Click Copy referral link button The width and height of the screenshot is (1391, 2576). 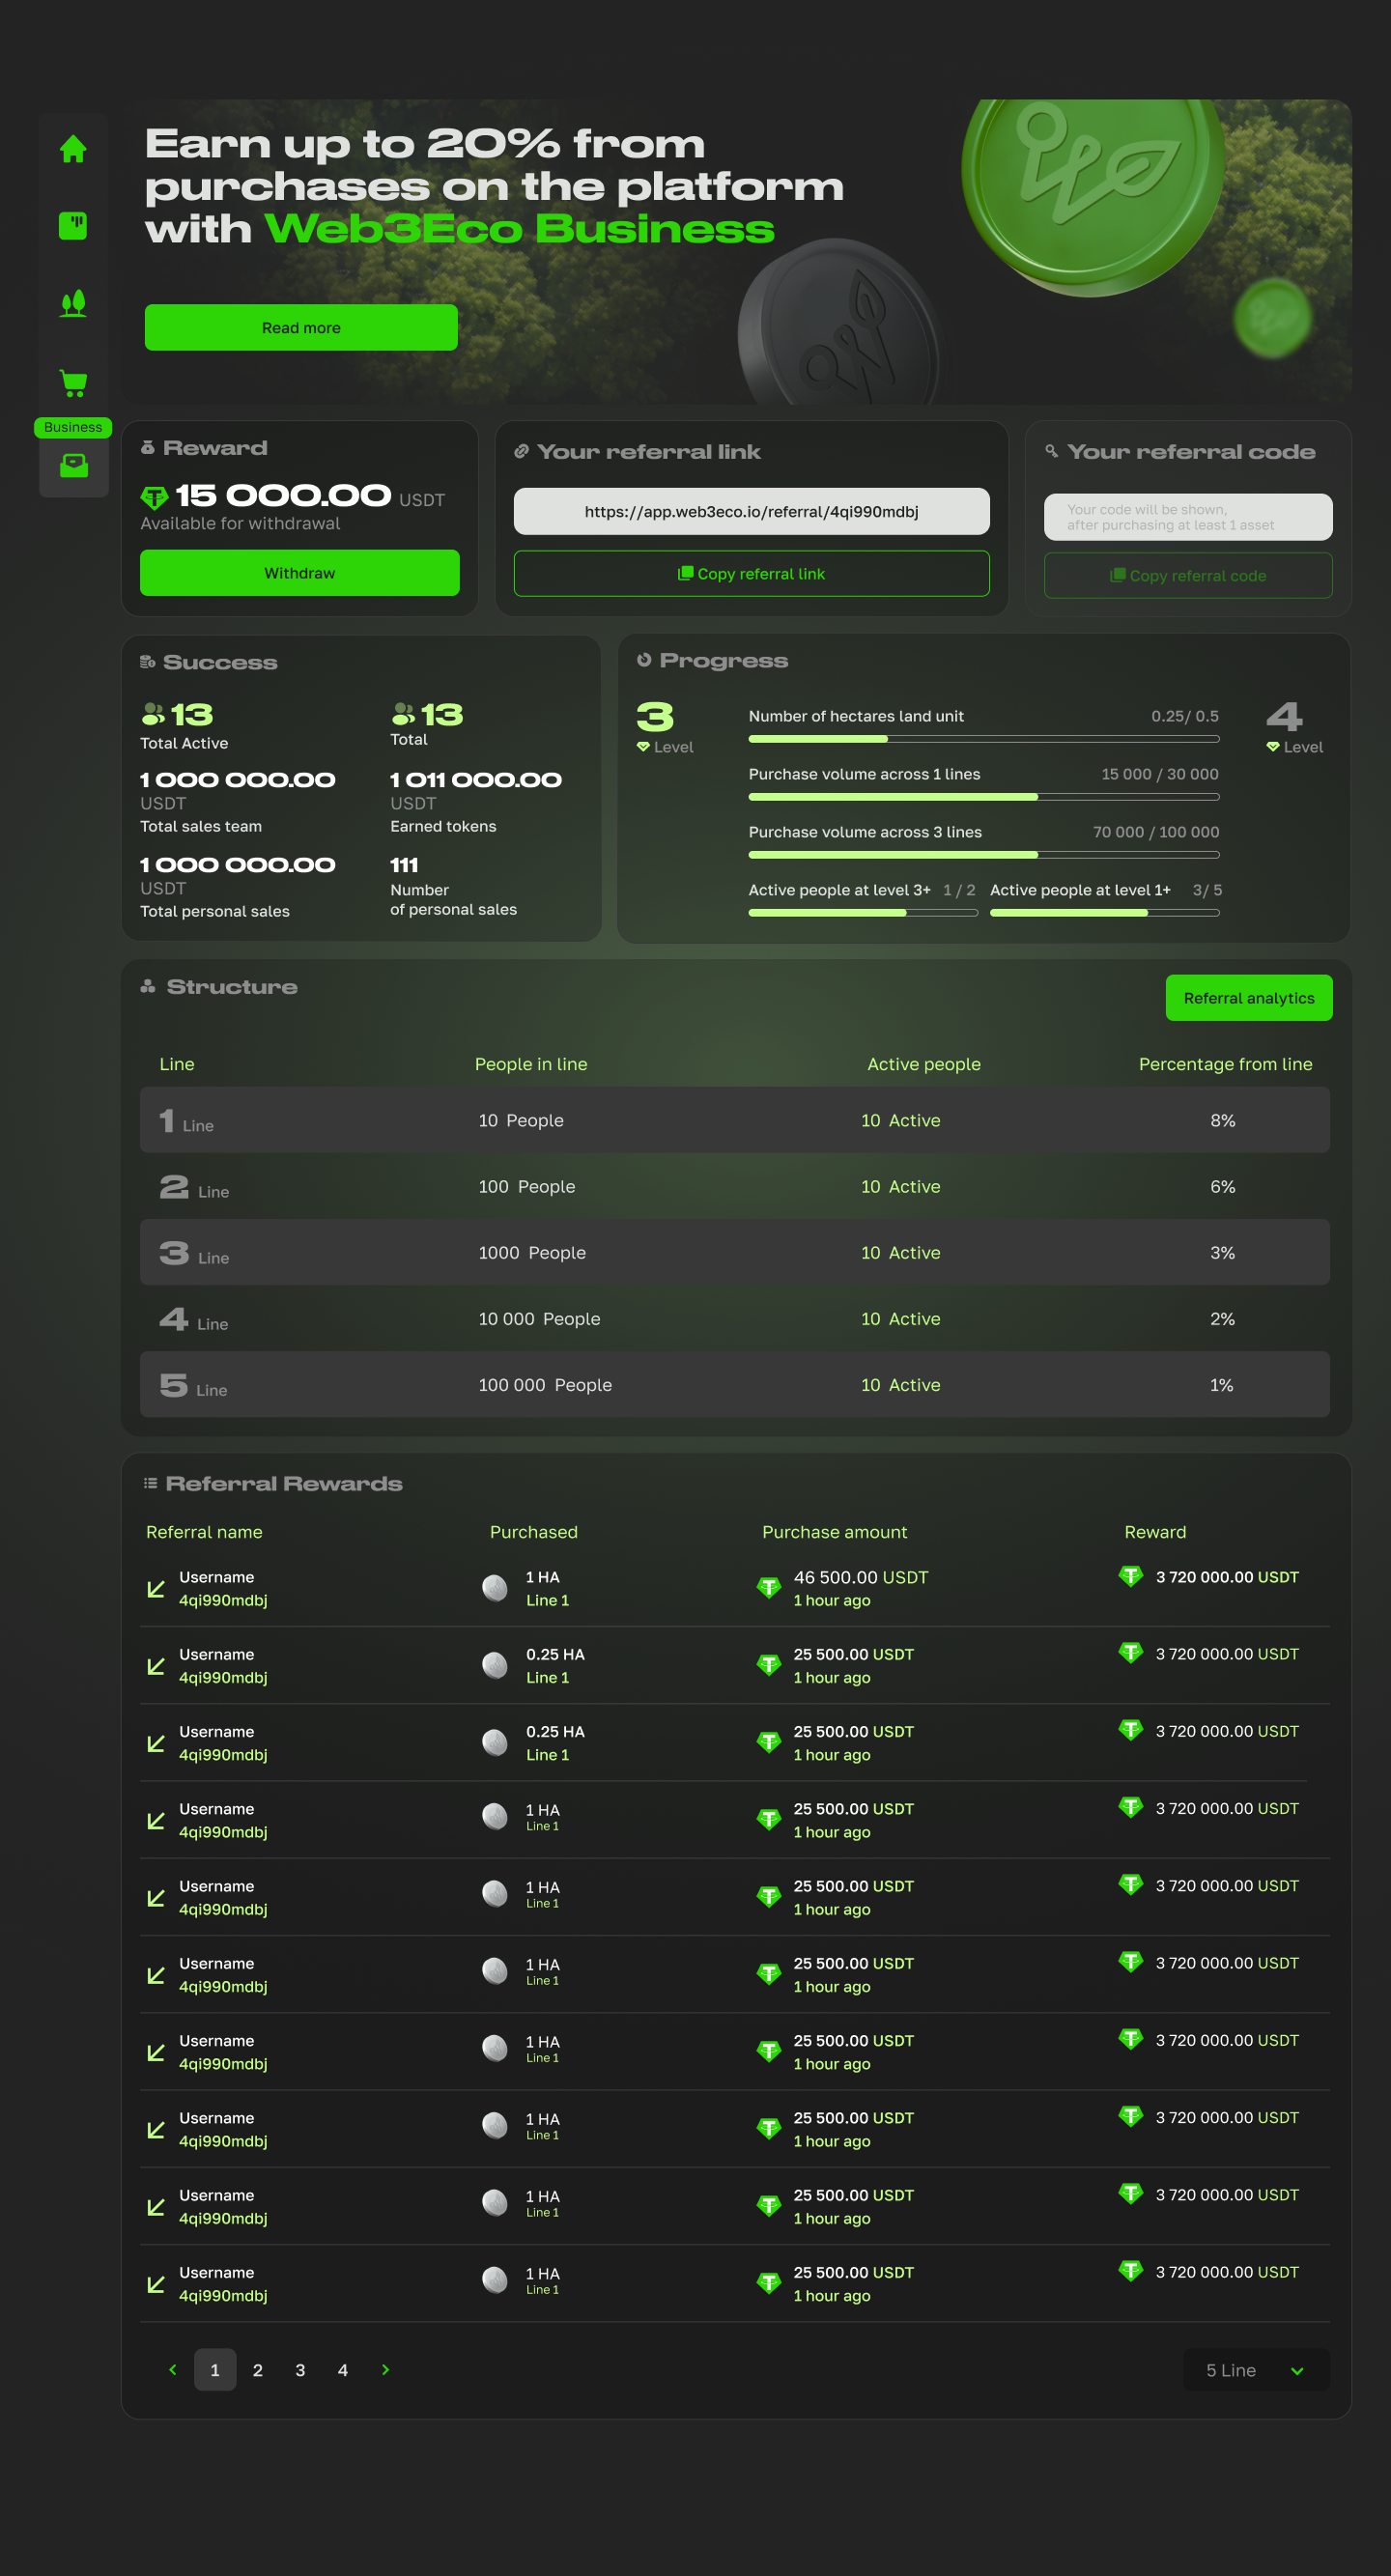pyautogui.click(x=752, y=574)
